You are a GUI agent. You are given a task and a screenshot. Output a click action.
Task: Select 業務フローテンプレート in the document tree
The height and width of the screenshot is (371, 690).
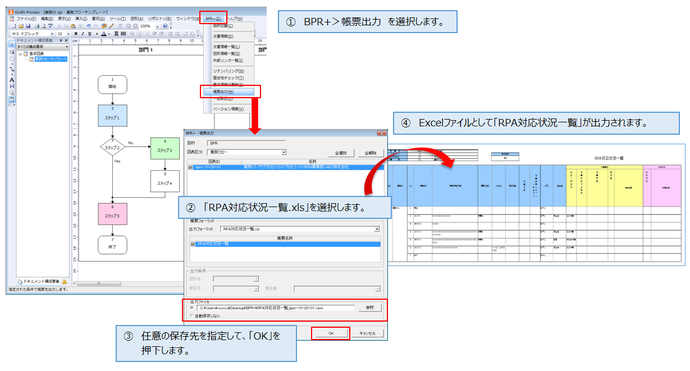pyautogui.click(x=51, y=59)
